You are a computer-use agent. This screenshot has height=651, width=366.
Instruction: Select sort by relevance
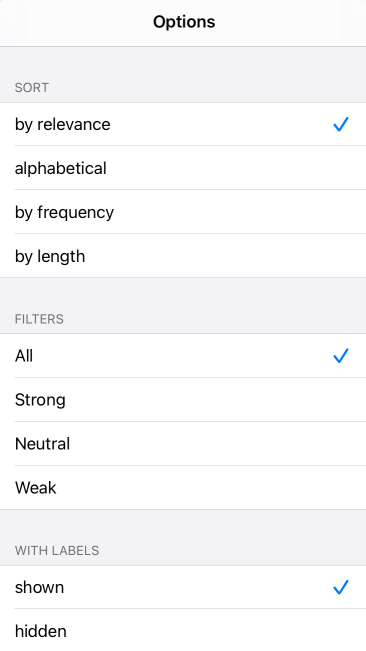click(183, 124)
